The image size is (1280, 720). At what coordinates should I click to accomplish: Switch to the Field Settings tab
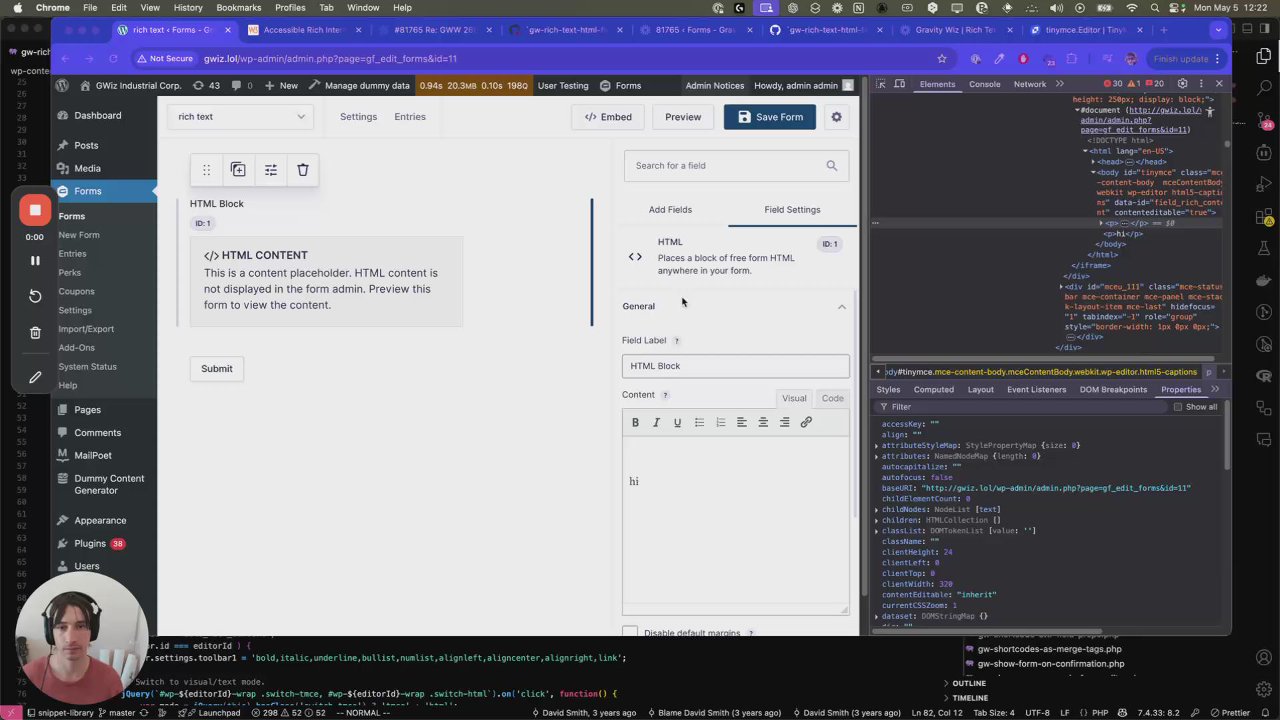(792, 210)
